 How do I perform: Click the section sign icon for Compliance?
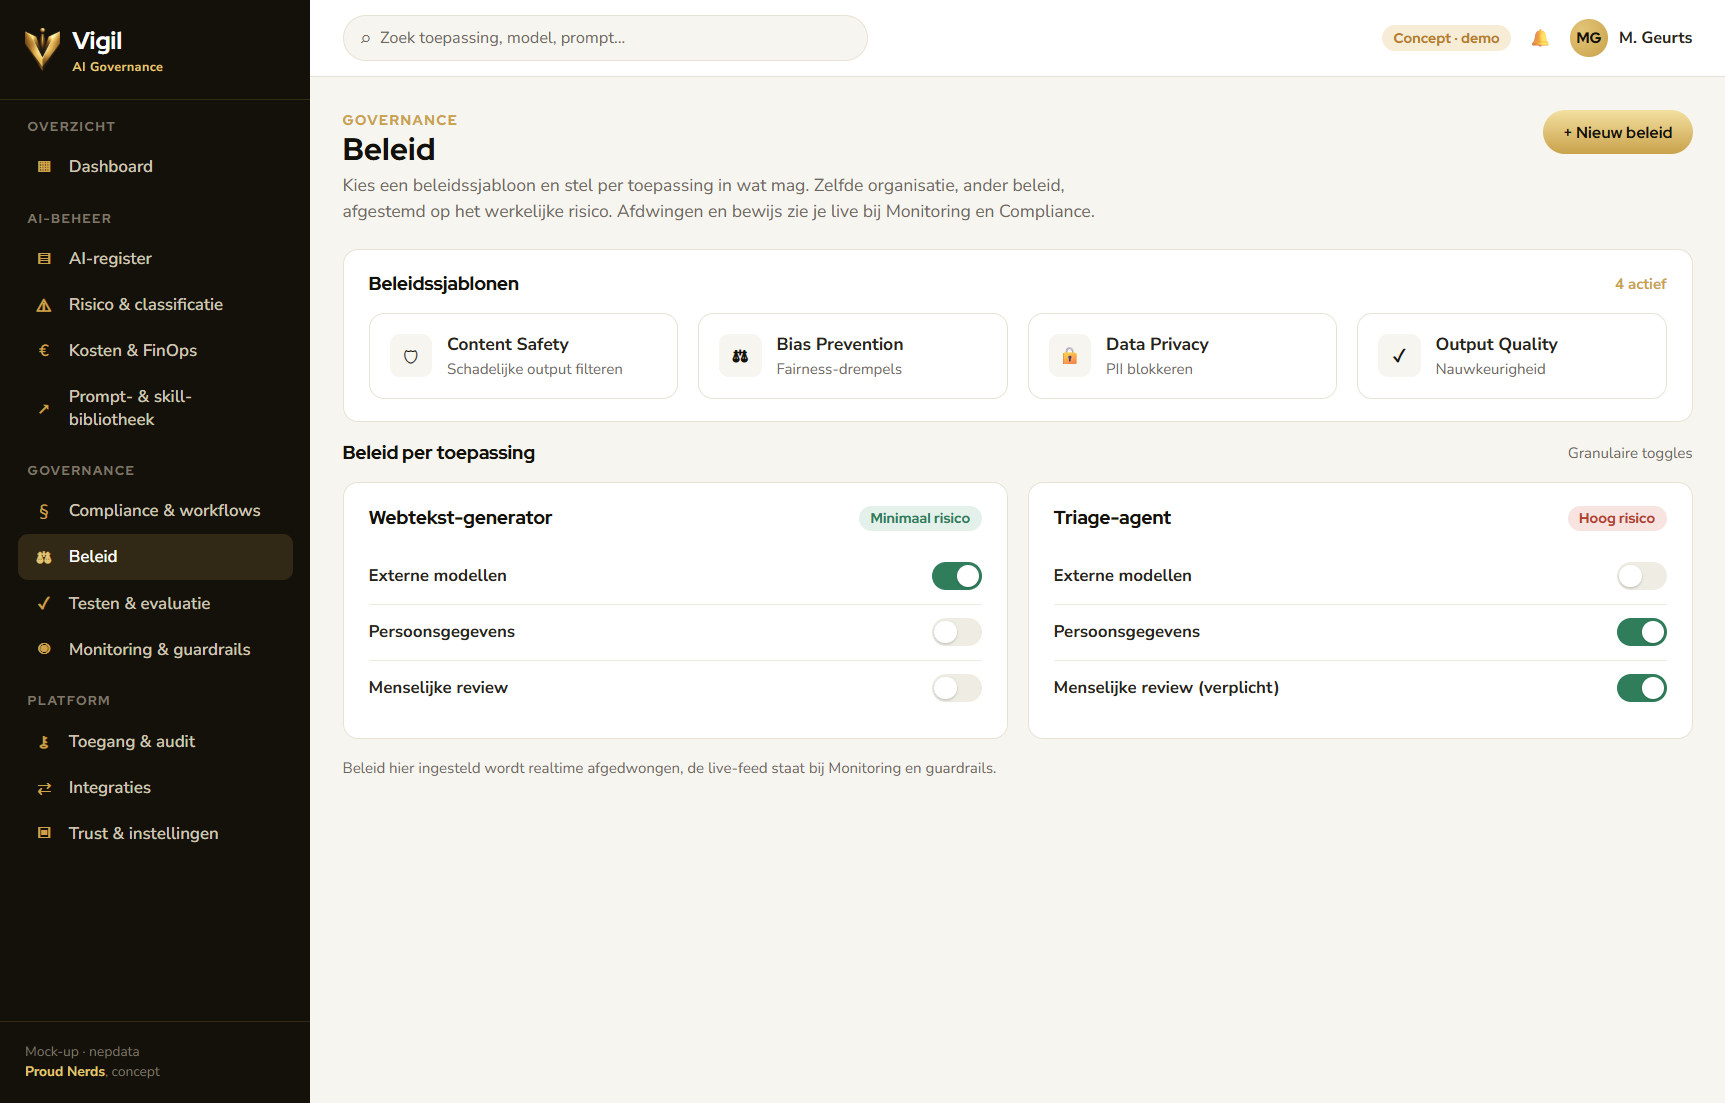(44, 511)
